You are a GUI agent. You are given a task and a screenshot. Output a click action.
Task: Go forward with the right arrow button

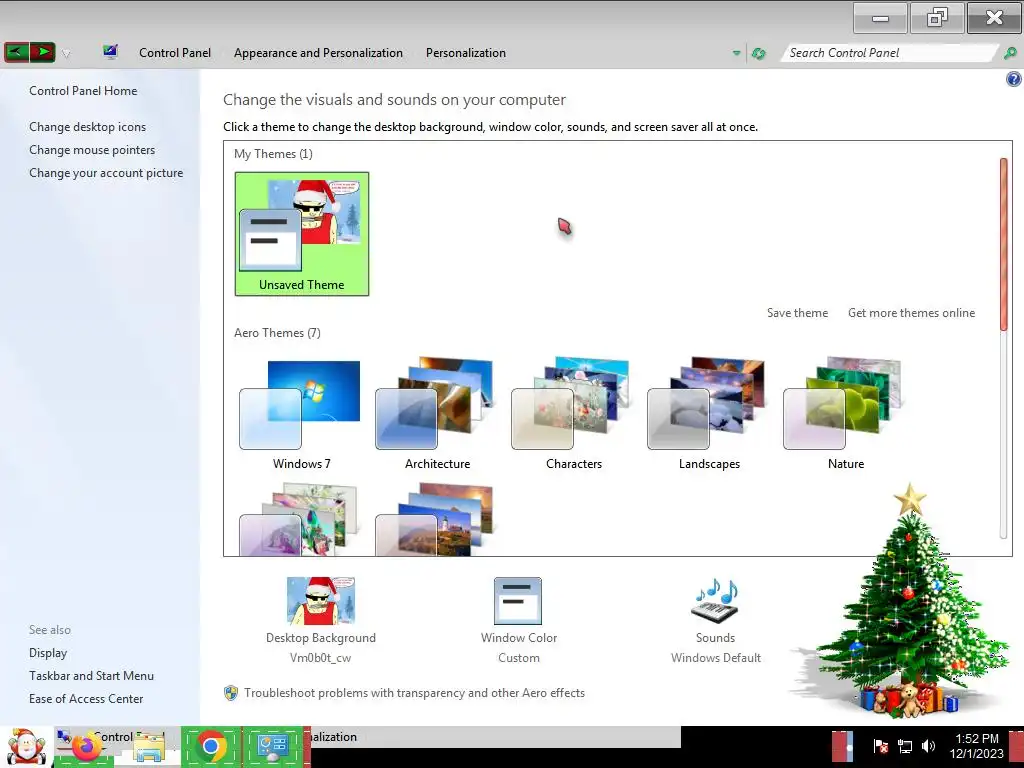point(42,52)
